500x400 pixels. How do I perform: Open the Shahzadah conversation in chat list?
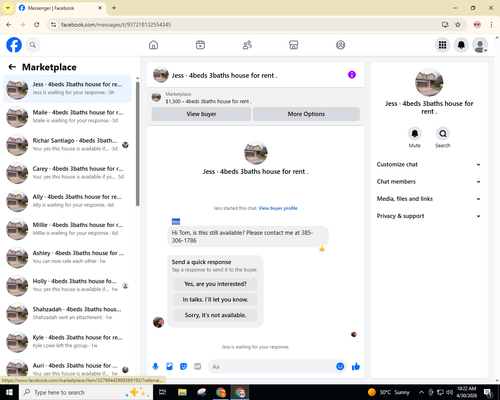(x=67, y=314)
